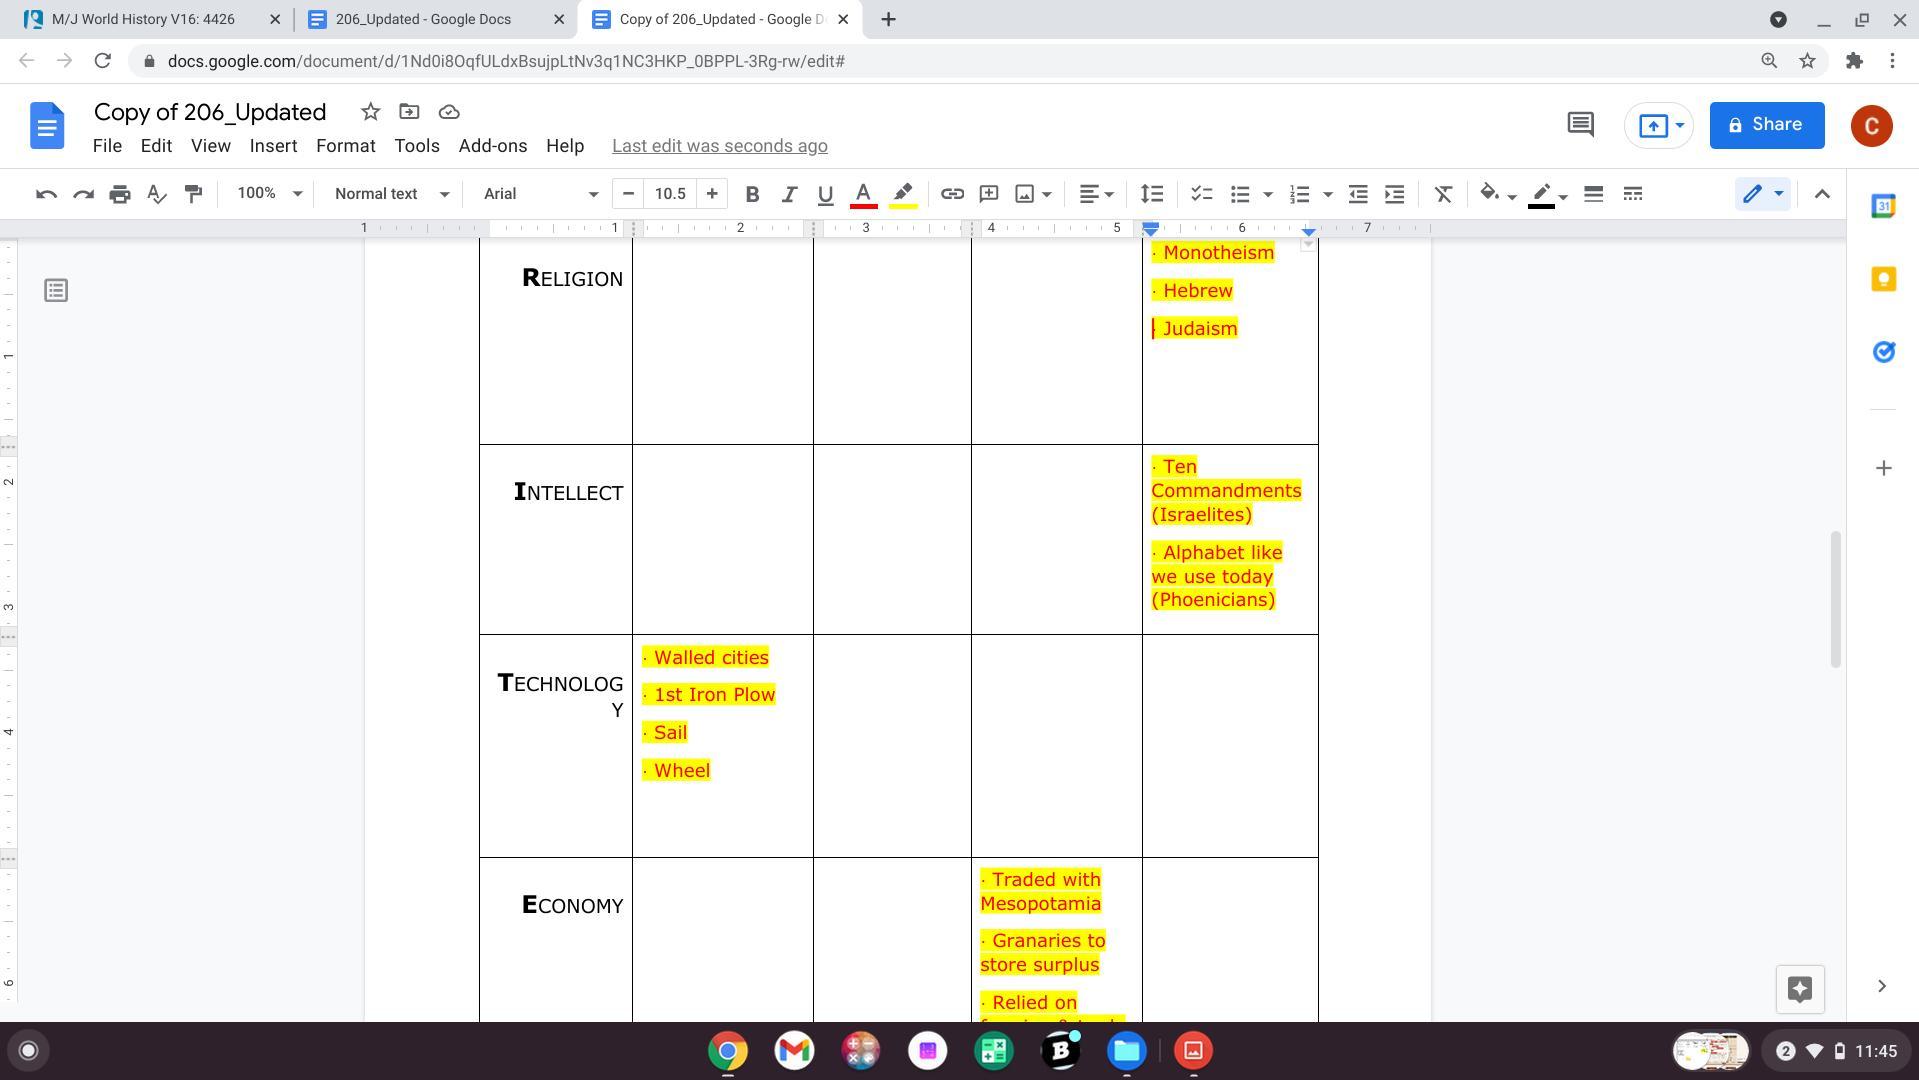Toggle the bulleted list
Screen dimensions: 1919x1080
[1240, 194]
